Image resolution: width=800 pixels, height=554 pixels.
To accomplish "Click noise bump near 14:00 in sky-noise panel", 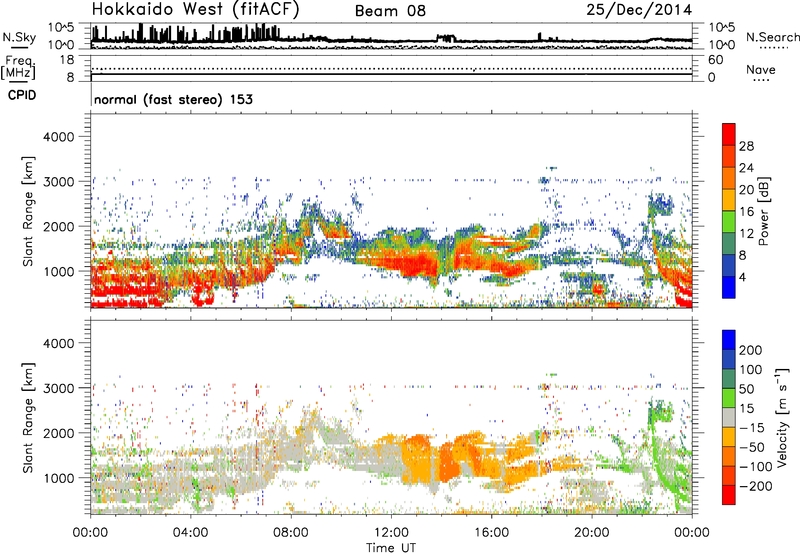I will point(446,38).
